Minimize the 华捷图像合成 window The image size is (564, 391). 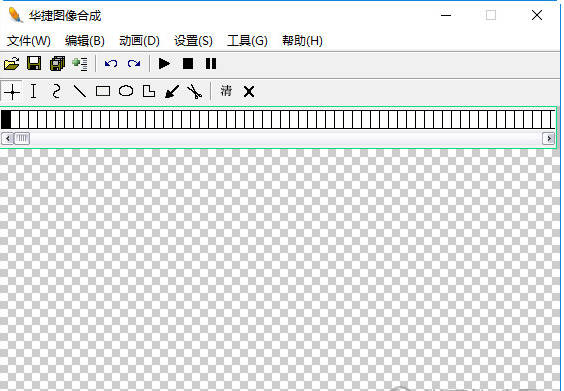[446, 15]
